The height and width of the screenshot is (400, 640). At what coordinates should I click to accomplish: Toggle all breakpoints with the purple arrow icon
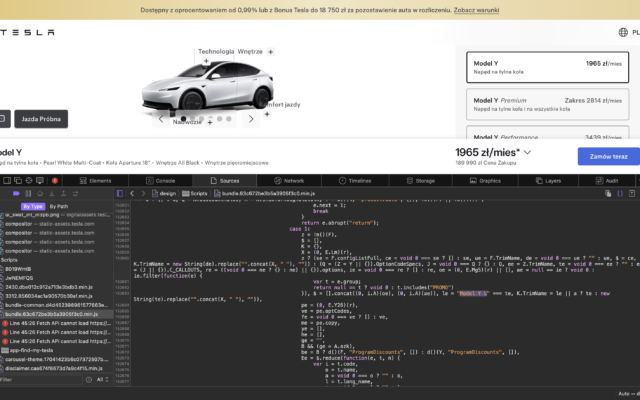pyautogui.click(x=16, y=193)
